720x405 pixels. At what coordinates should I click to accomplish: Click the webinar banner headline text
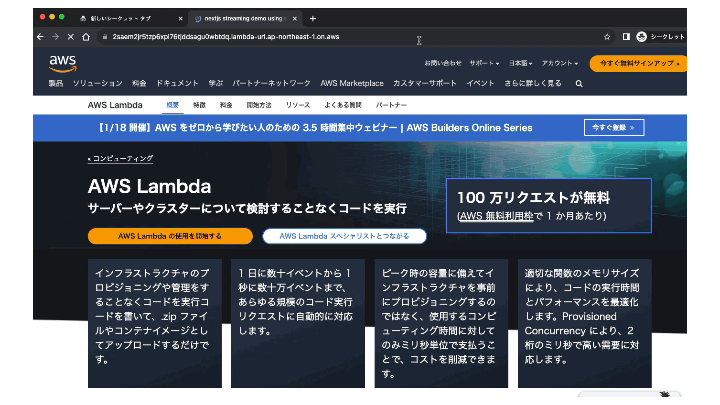coord(315,128)
